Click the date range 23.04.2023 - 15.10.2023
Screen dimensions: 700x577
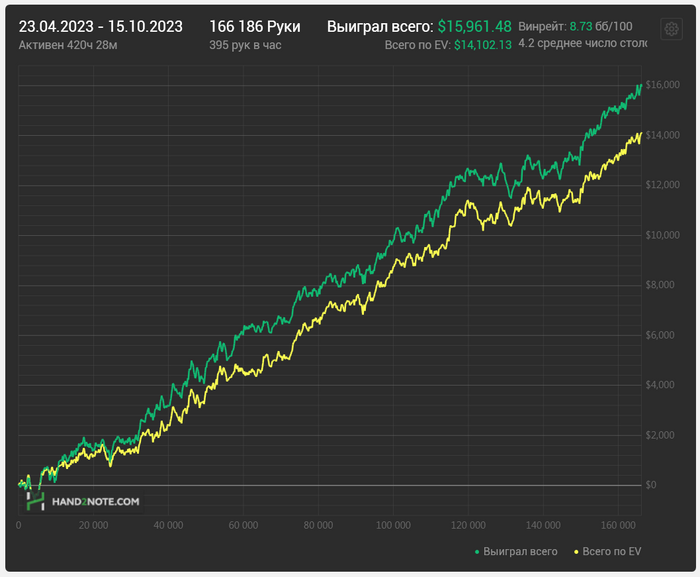tap(100, 27)
